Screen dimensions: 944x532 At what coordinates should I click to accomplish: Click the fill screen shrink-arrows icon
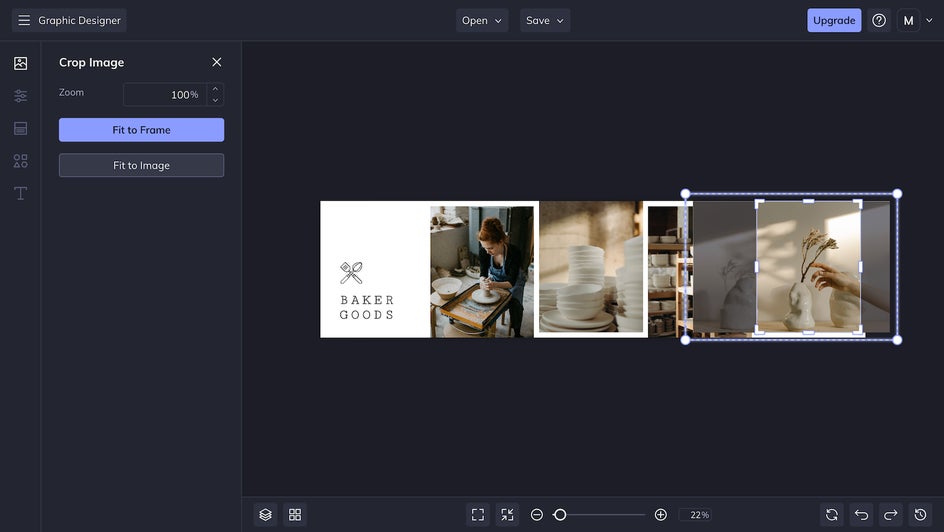[x=508, y=515]
